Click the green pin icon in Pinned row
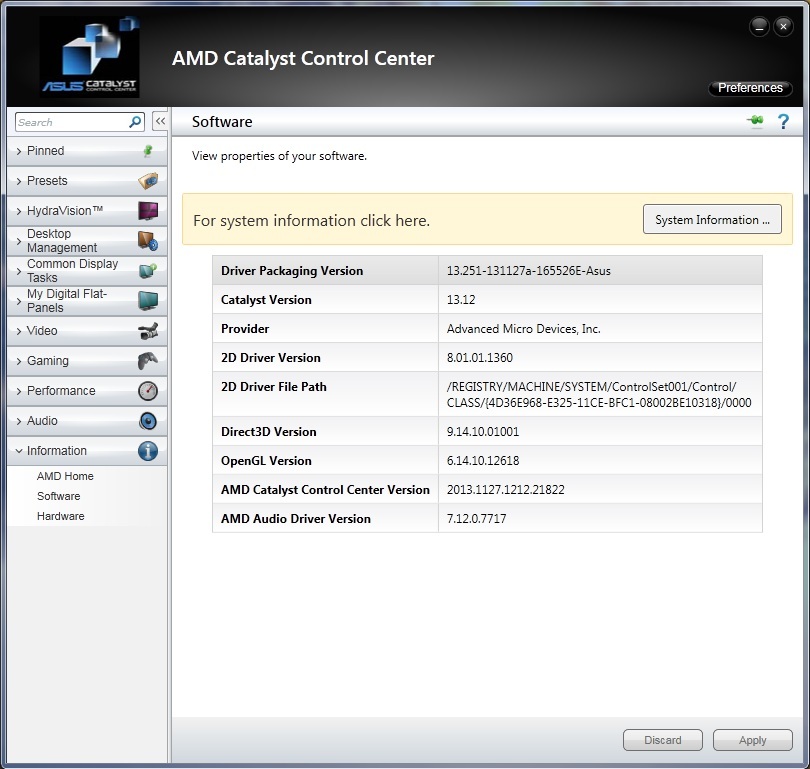Viewport: 810px width, 769px height. point(148,151)
